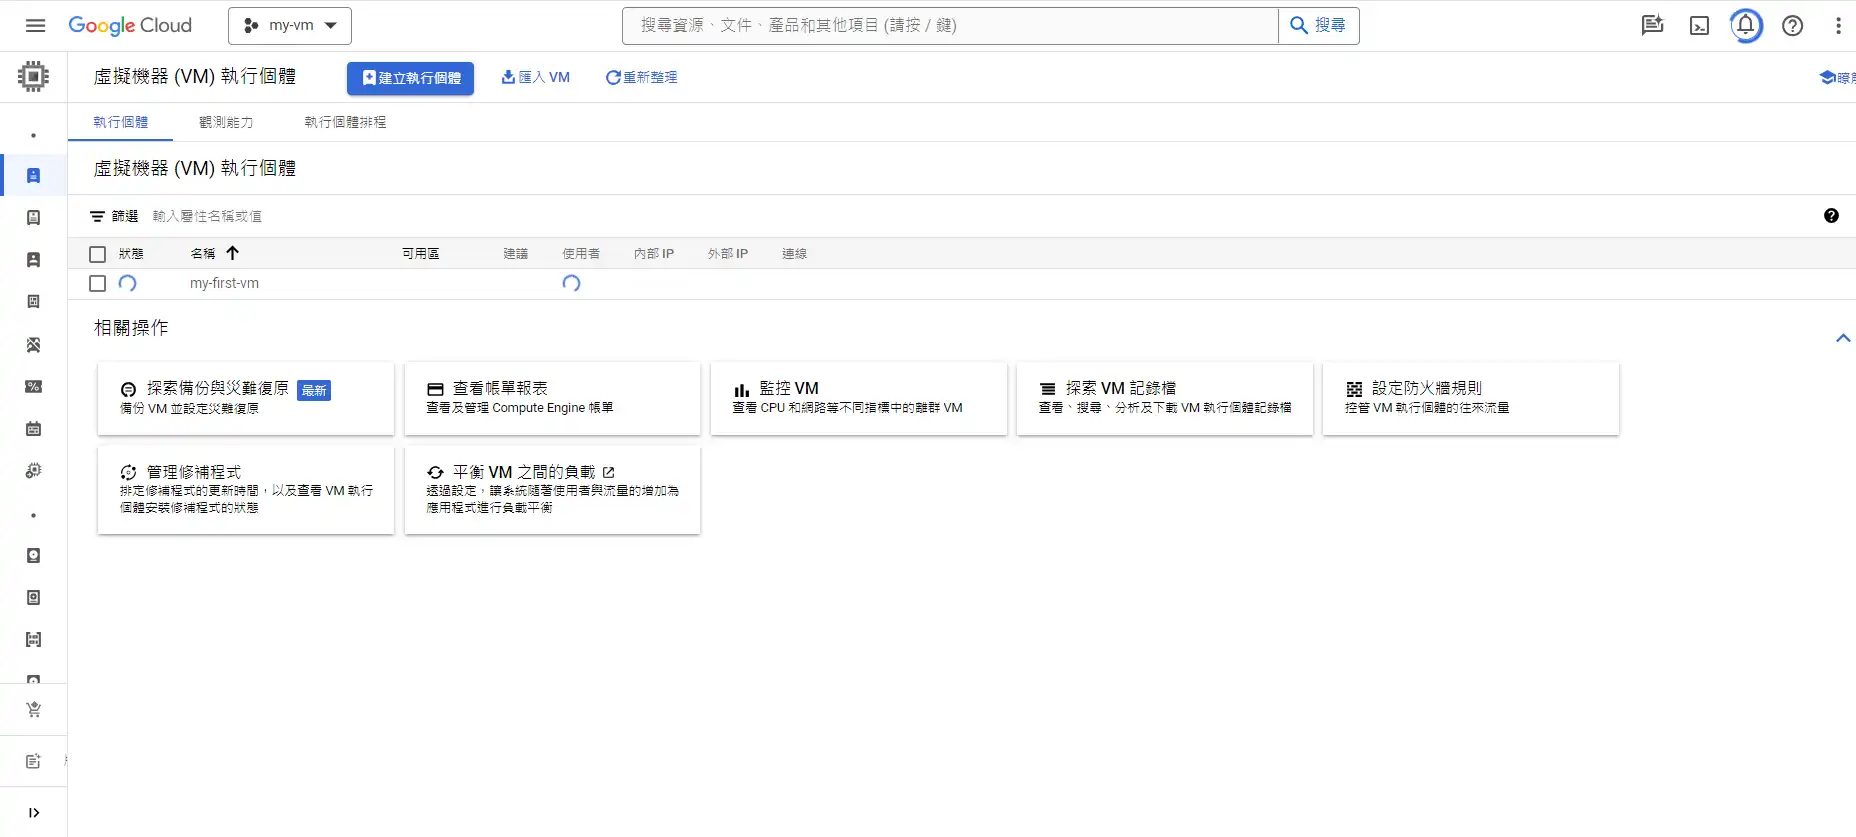Viewport: 1856px width, 837px height.
Task: Click the notifications bell icon
Action: (1746, 26)
